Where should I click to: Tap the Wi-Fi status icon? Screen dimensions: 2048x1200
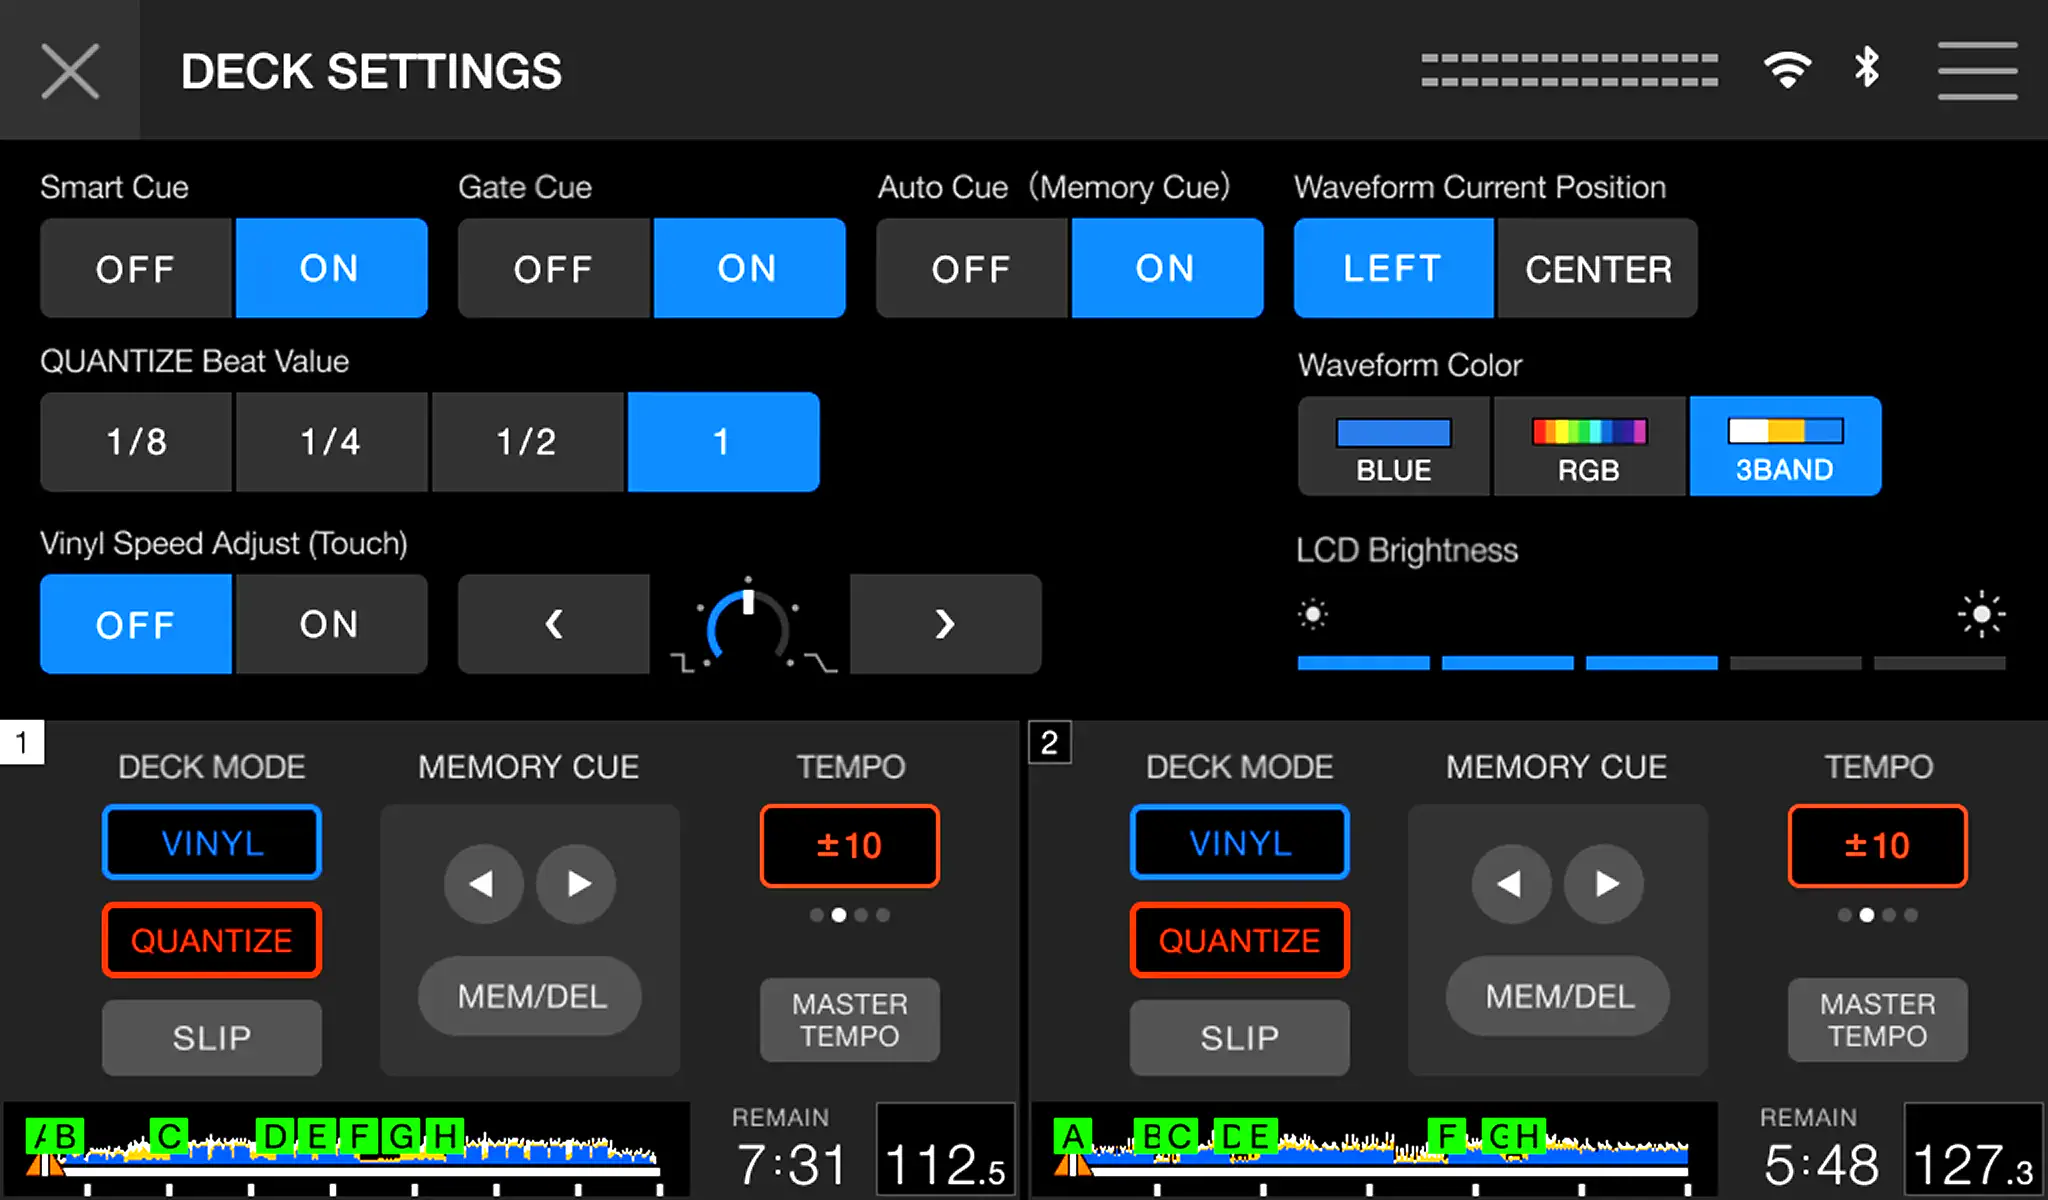(x=1788, y=69)
